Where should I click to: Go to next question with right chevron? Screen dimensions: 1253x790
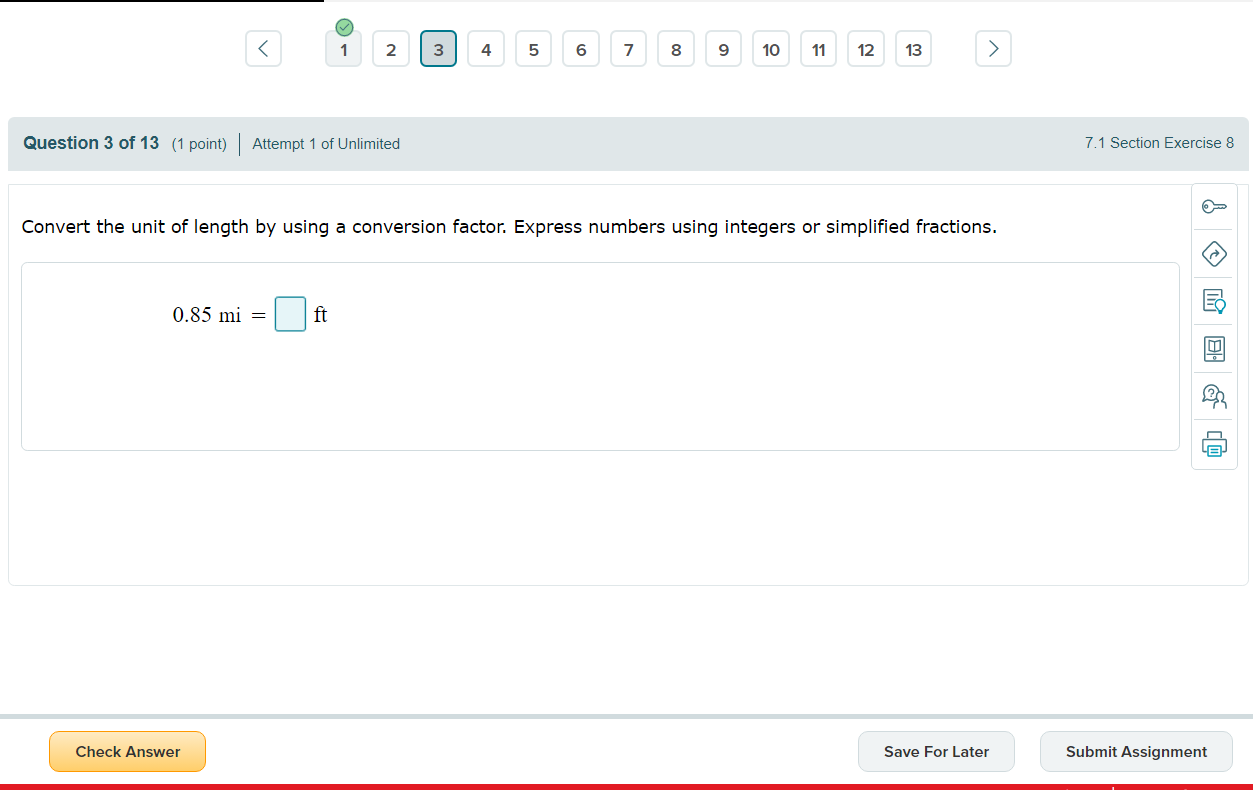(993, 49)
